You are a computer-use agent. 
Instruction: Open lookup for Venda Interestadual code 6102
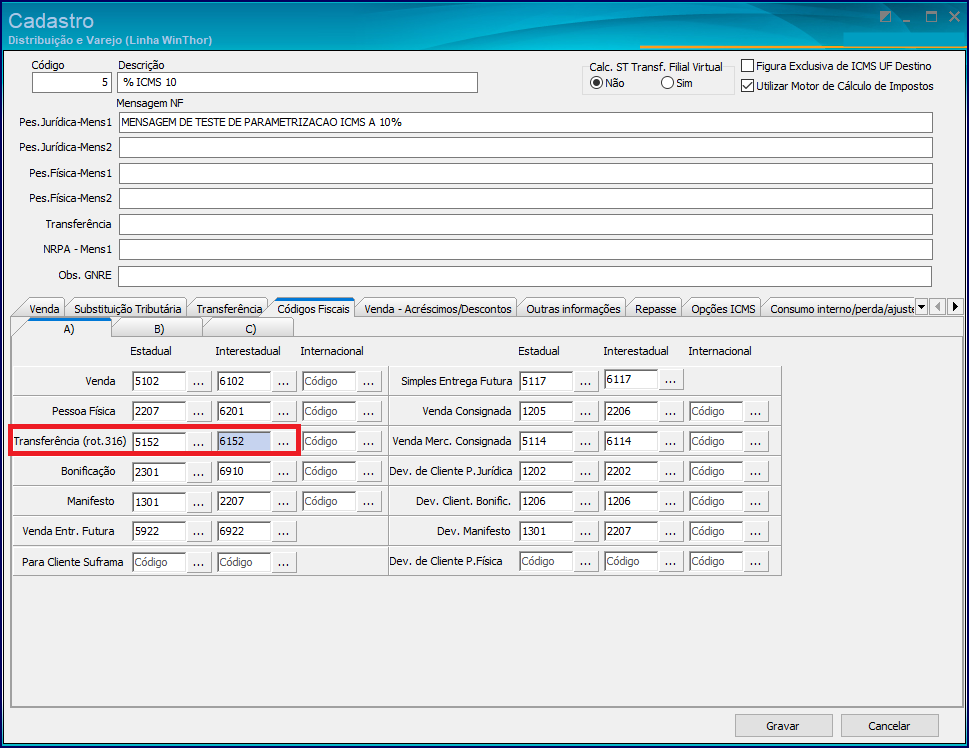283,381
